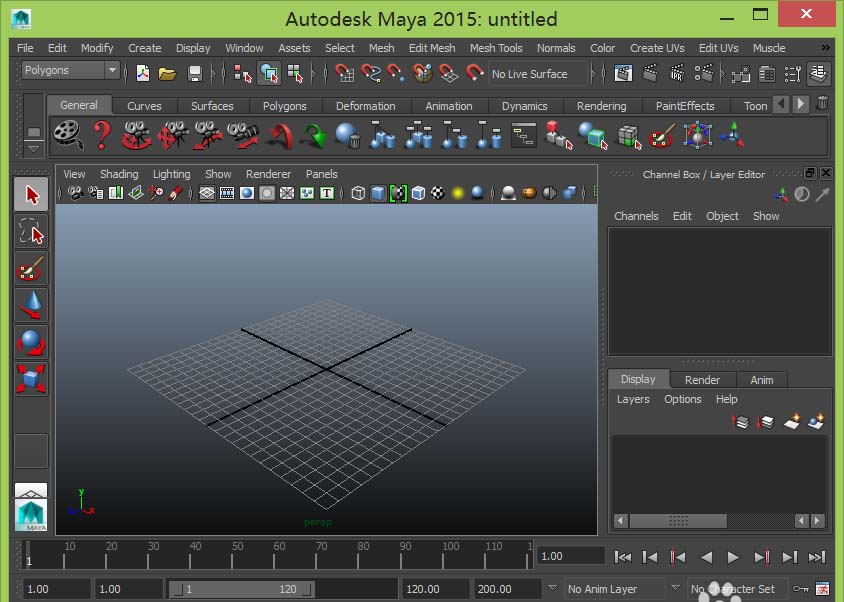Toggle wireframe shading in the viewport toolbar
Viewport: 844px width, 602px height.
pos(359,193)
